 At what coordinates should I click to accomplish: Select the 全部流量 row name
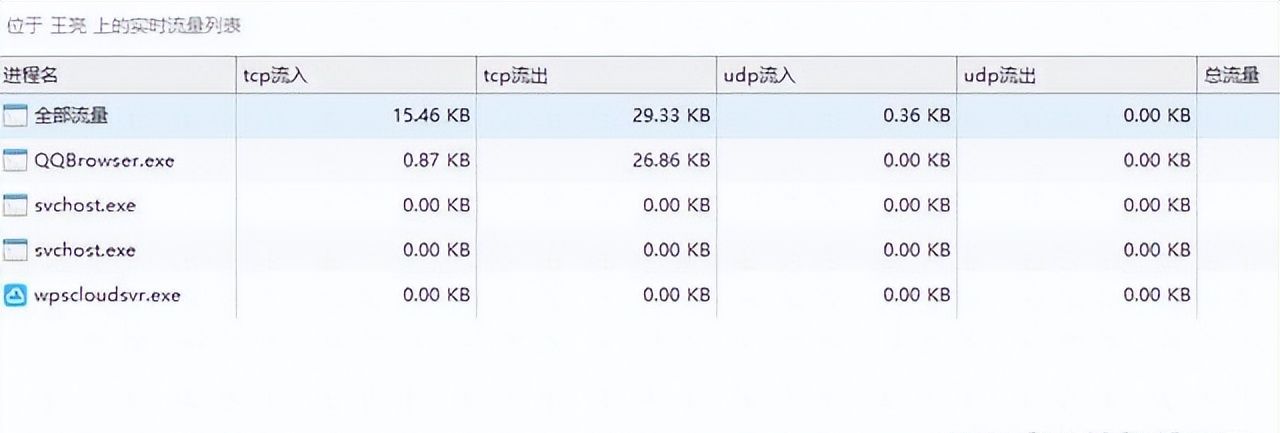[72, 115]
